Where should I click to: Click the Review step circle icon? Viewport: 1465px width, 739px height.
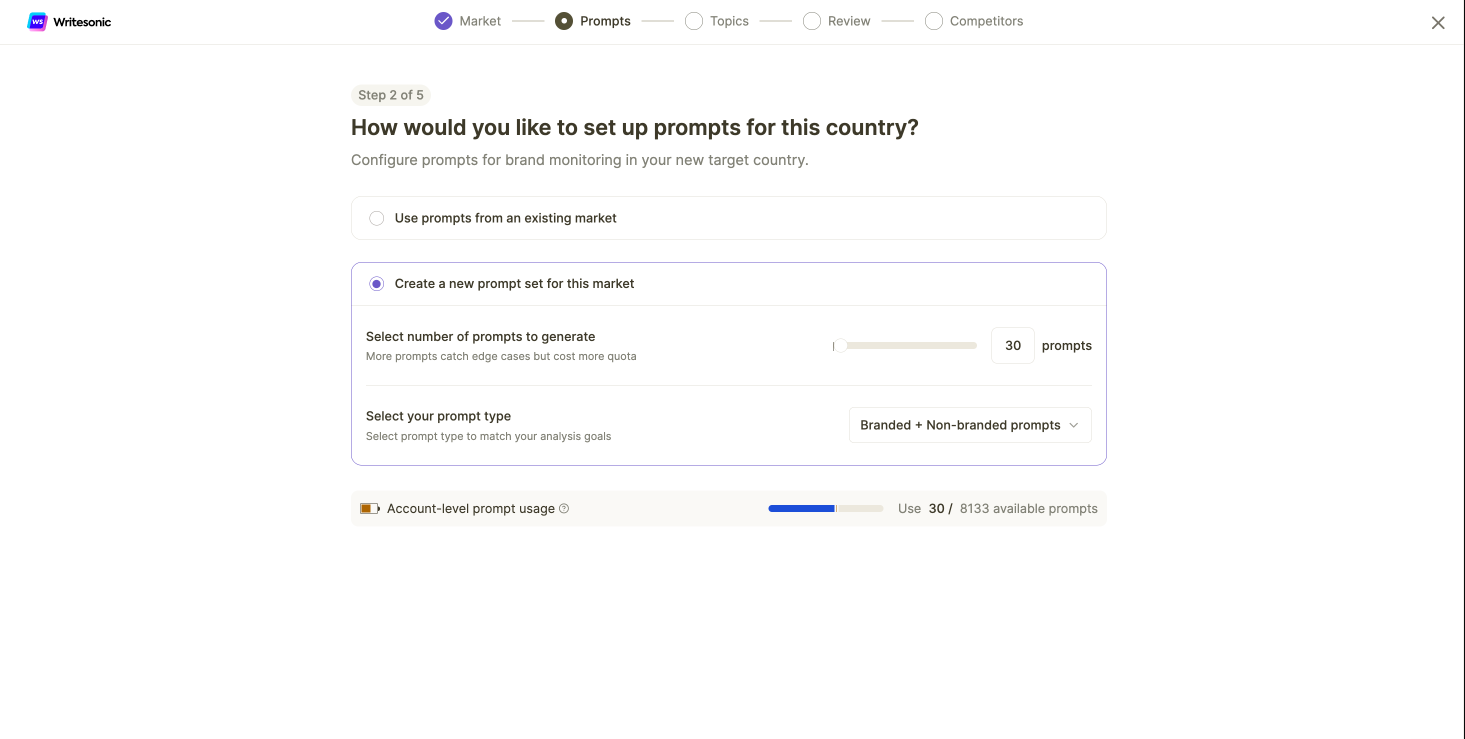point(812,21)
